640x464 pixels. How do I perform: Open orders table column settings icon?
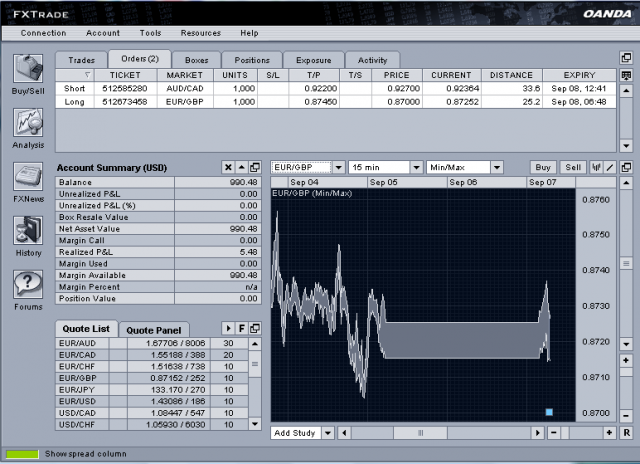pos(626,75)
